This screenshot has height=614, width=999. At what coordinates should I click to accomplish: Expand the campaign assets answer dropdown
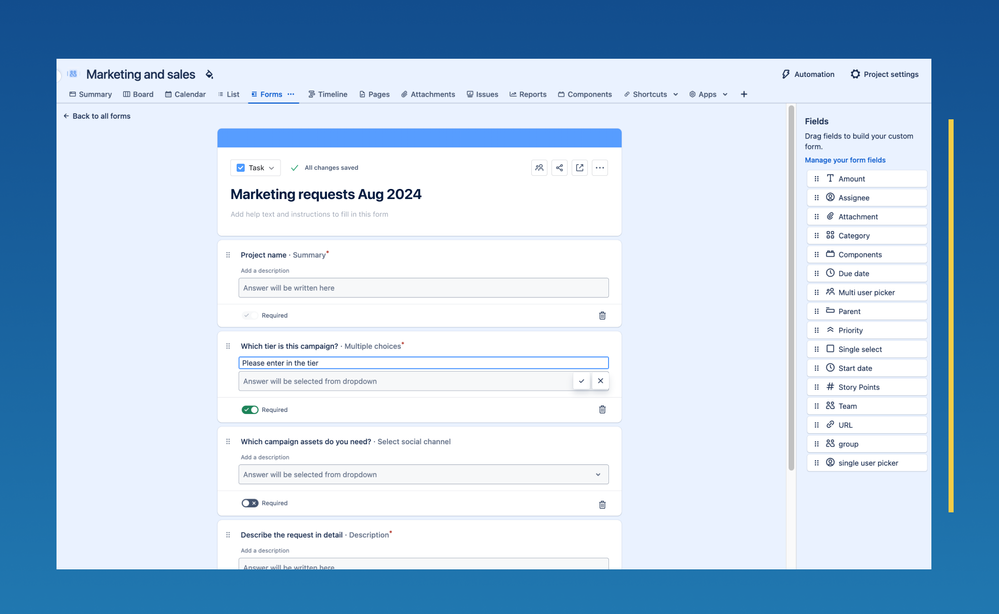click(598, 475)
